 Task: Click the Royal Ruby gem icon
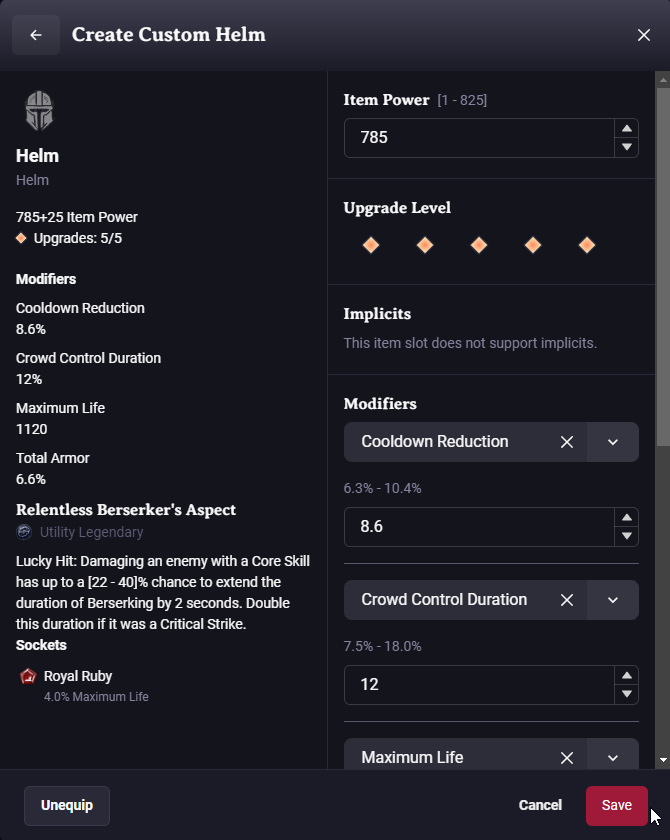[x=28, y=677]
